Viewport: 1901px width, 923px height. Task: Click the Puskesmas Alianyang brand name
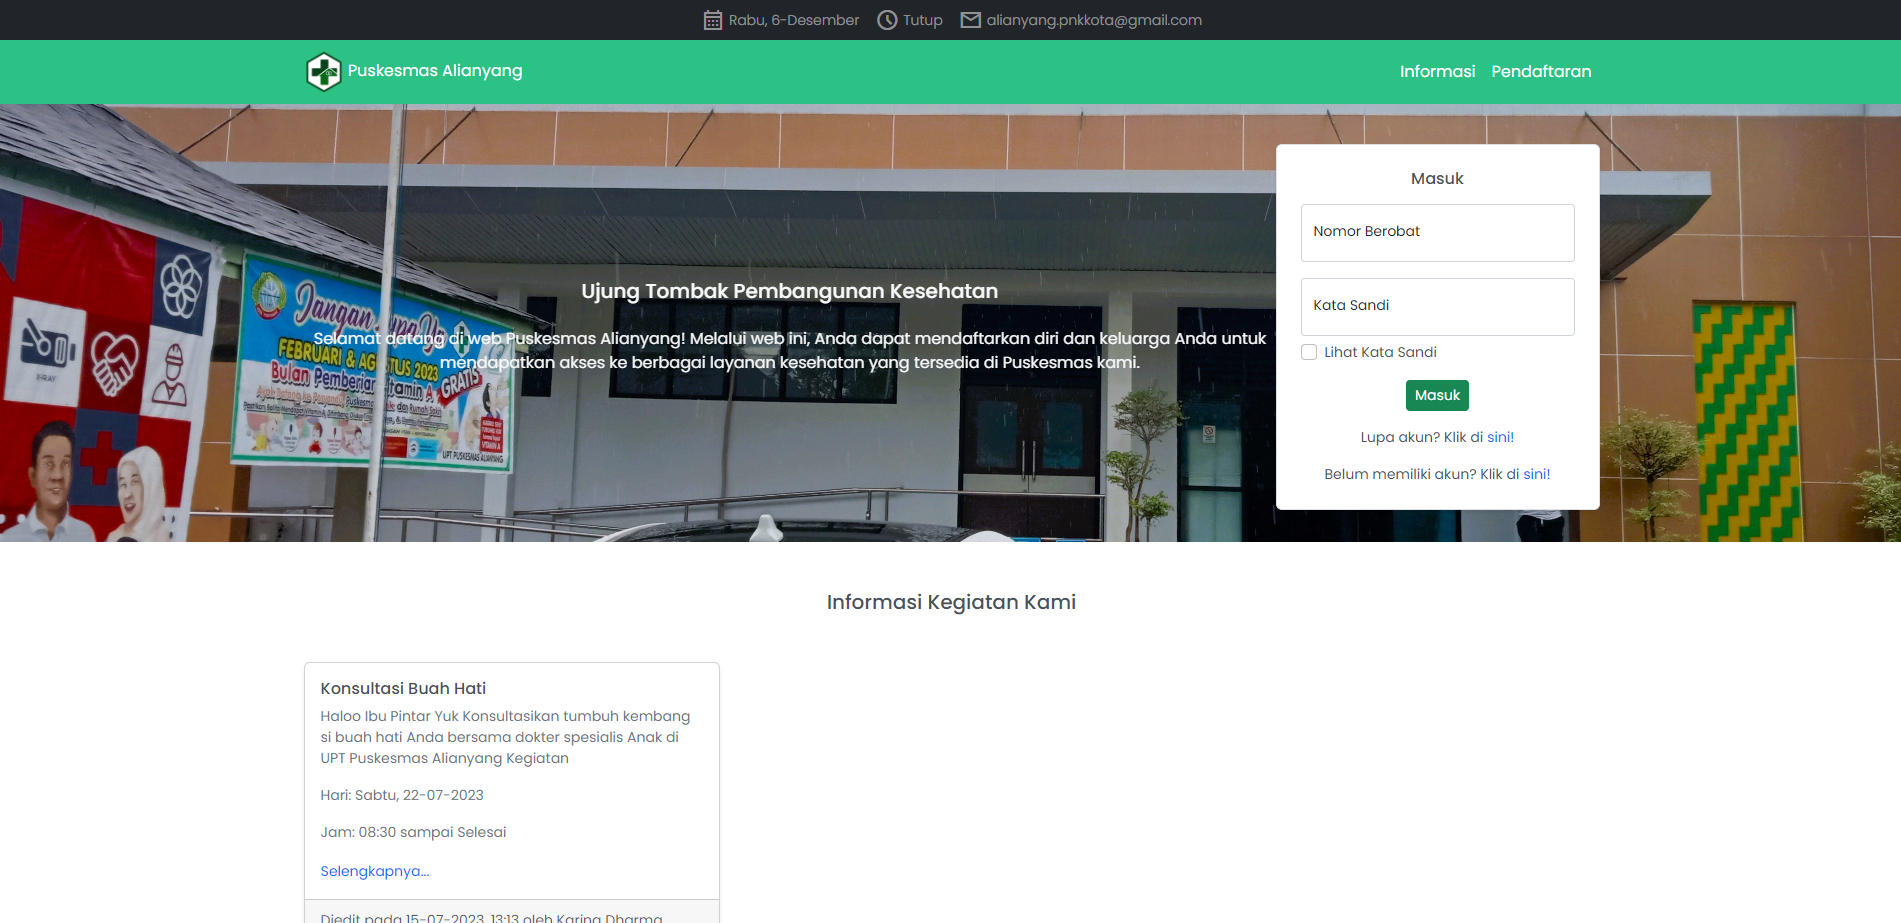[x=435, y=71]
